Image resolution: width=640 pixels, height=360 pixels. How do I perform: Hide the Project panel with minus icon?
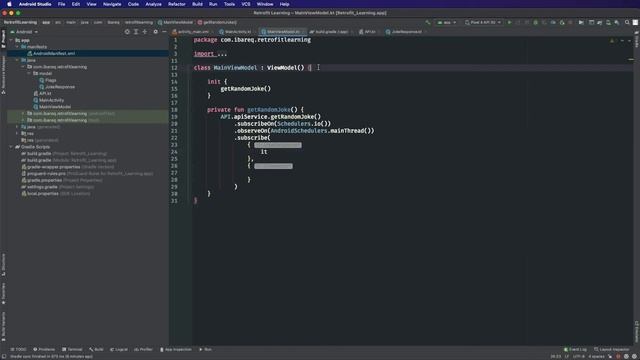coord(164,32)
